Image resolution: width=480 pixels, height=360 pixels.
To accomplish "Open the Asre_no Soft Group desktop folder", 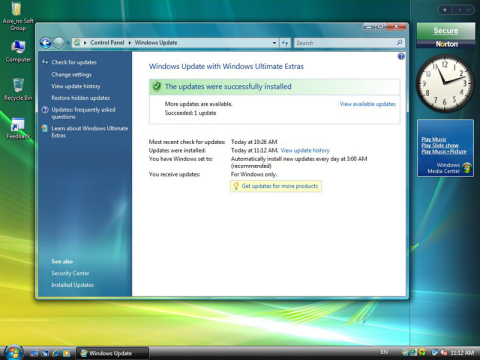I will [x=17, y=15].
